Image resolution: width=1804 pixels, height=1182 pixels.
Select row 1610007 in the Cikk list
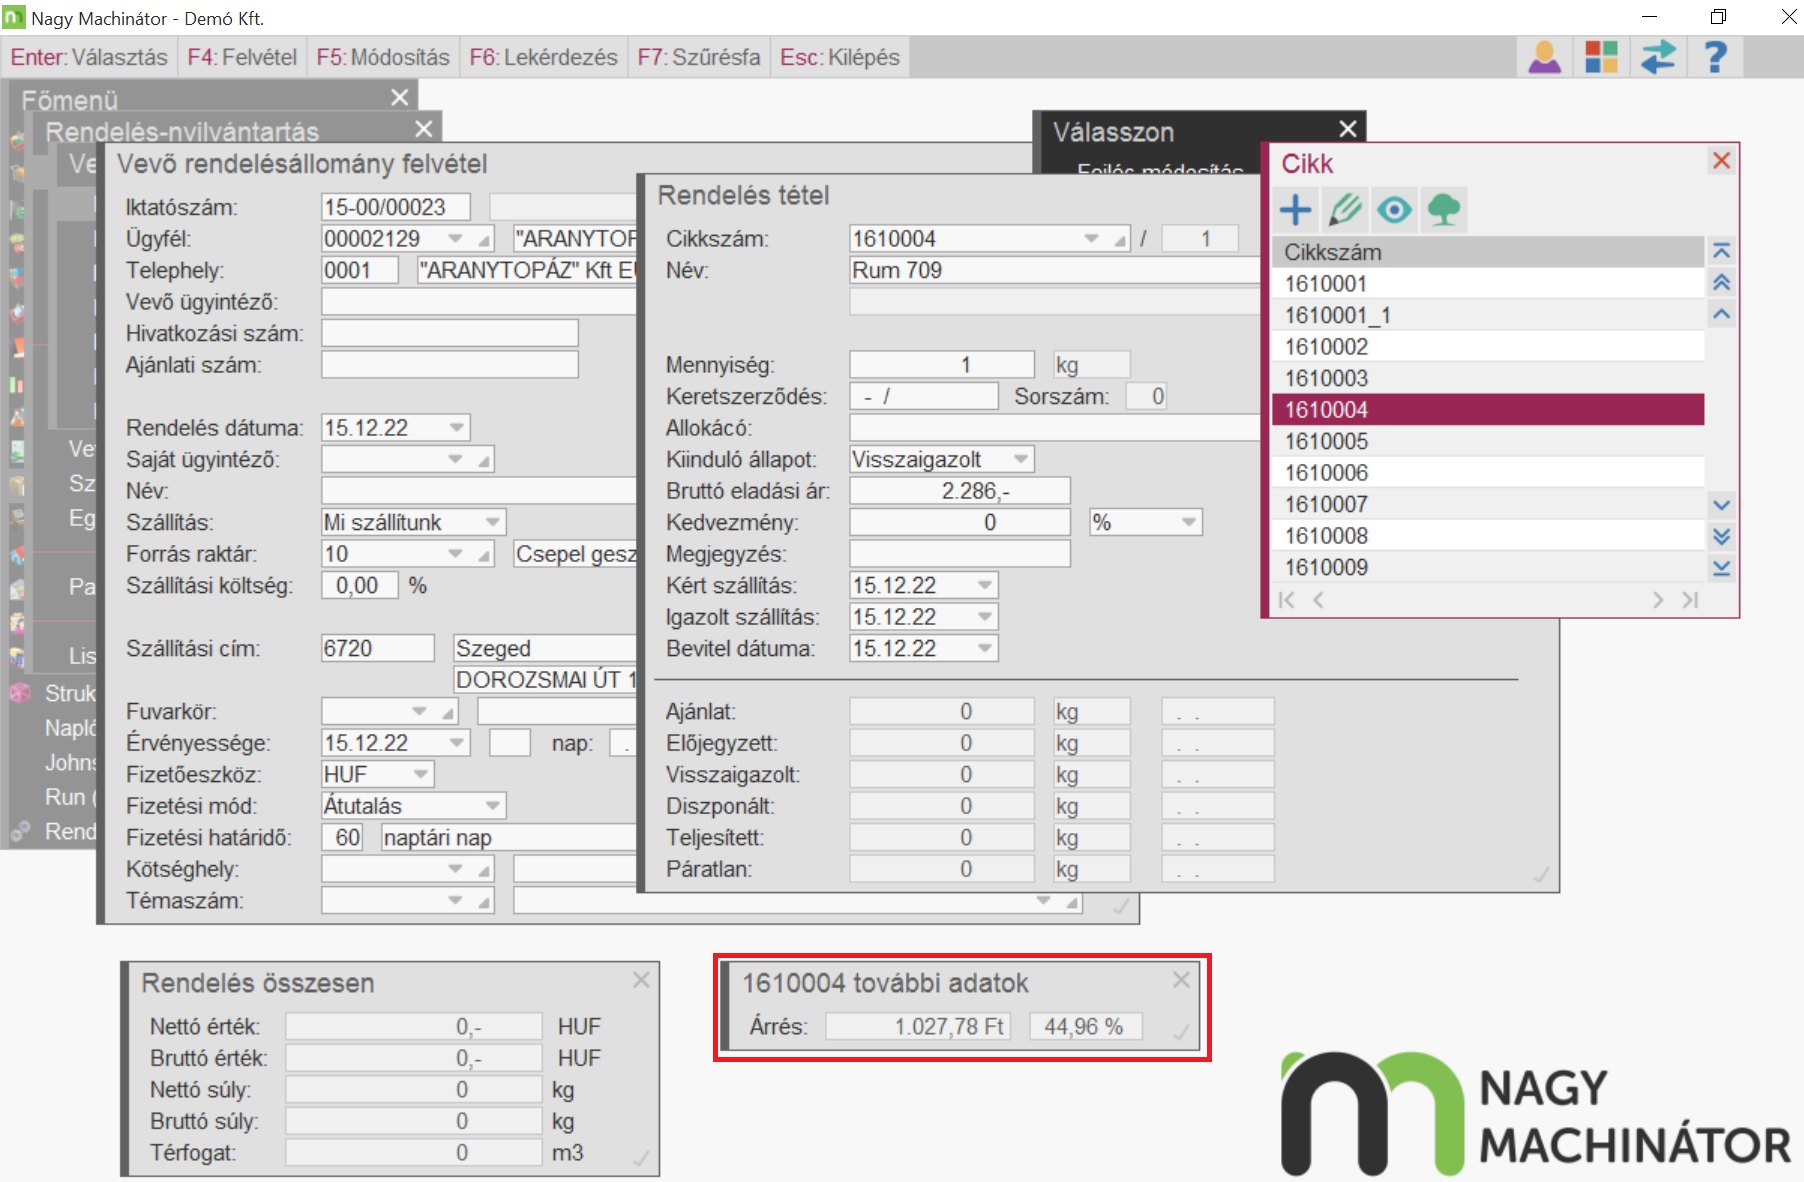point(1488,505)
